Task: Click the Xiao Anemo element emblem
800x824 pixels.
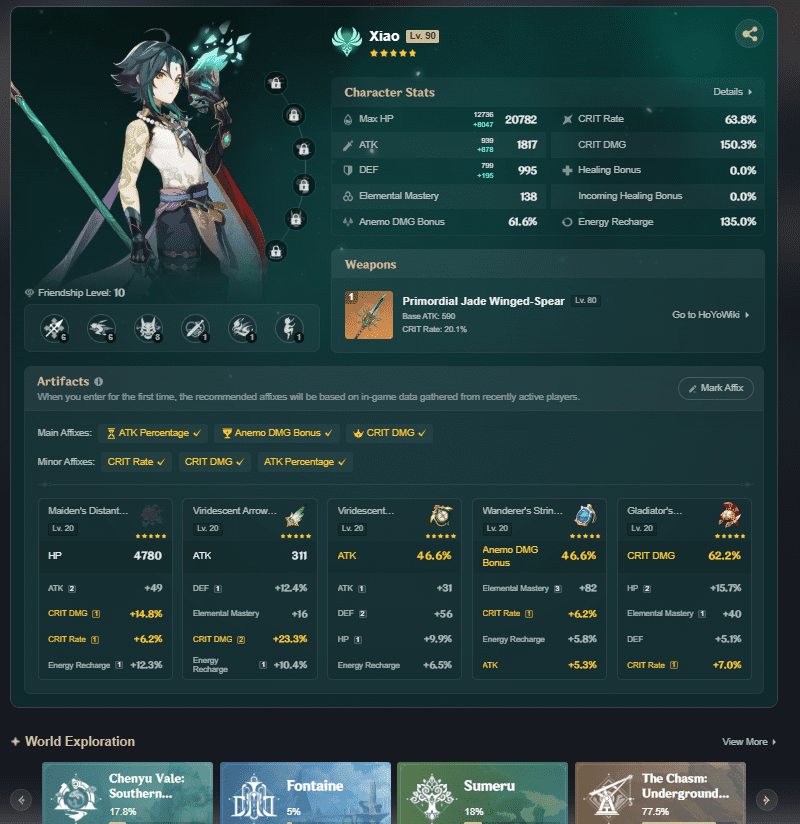Action: [x=347, y=42]
